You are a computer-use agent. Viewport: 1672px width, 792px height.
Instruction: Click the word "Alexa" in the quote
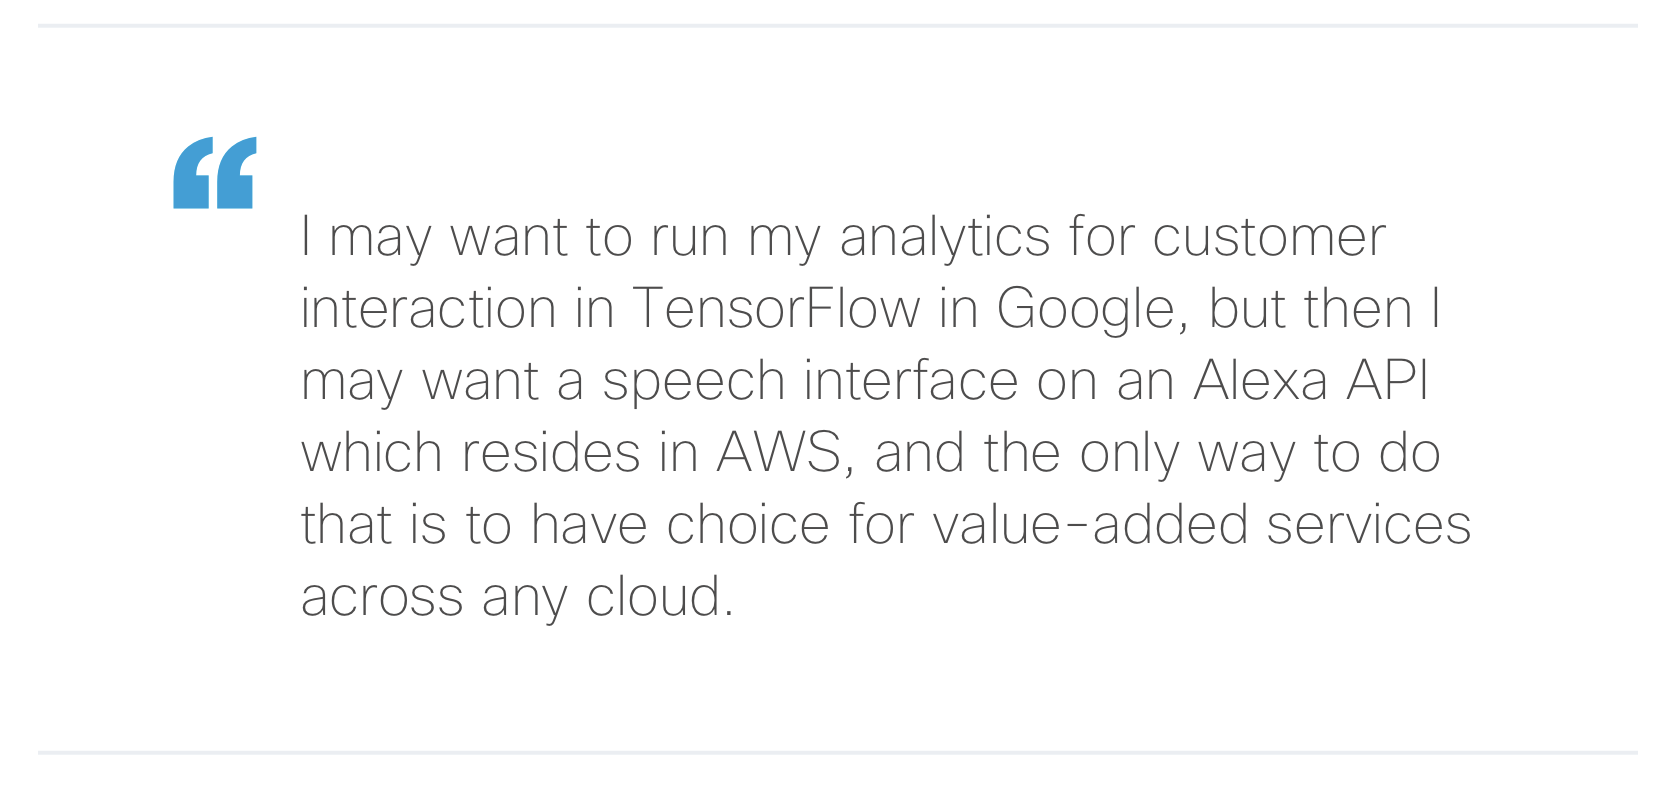pyautogui.click(x=1260, y=381)
